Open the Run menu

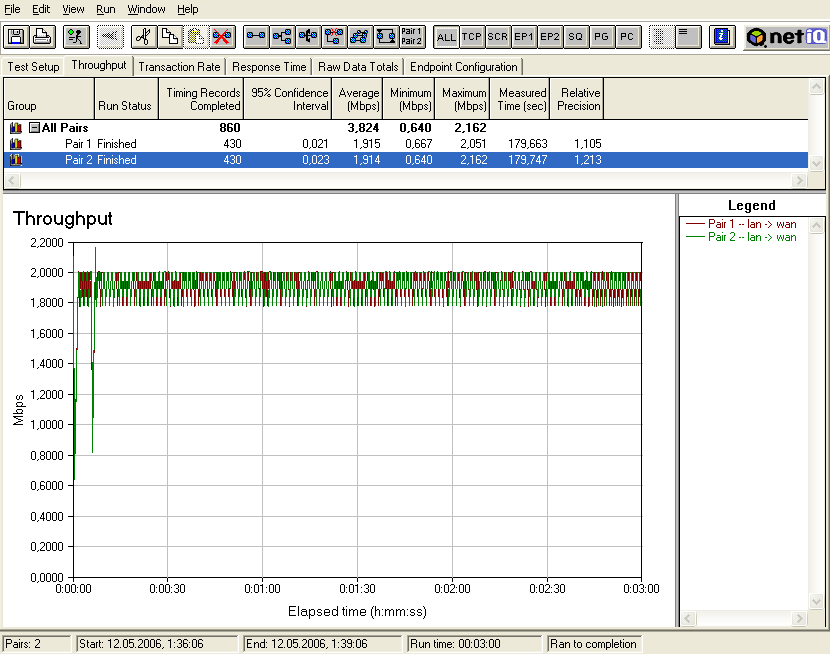tap(106, 9)
